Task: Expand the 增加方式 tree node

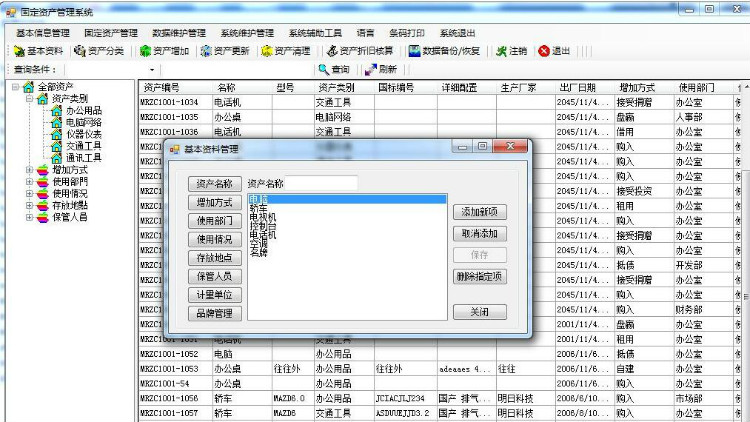Action: pos(29,170)
